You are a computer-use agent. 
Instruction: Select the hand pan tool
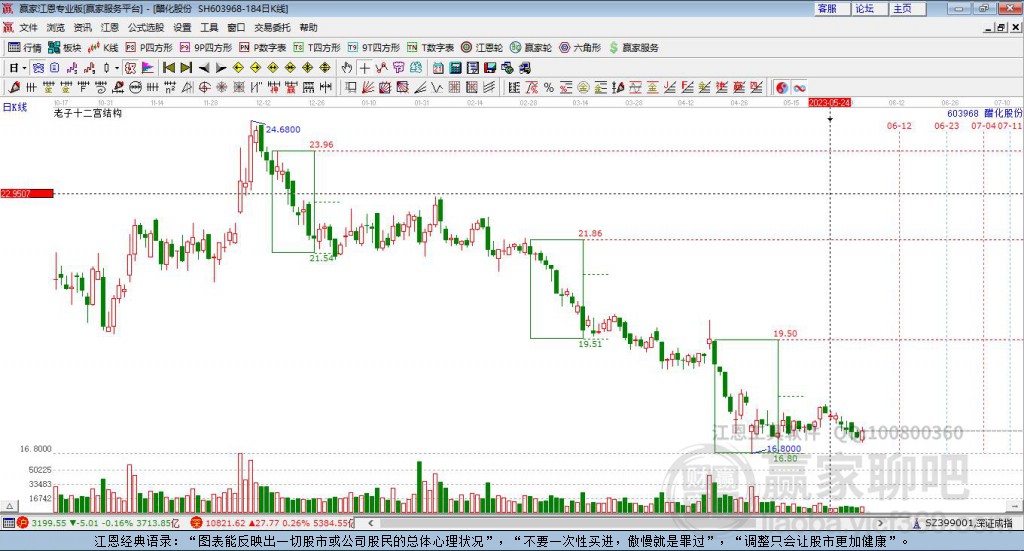(347, 68)
